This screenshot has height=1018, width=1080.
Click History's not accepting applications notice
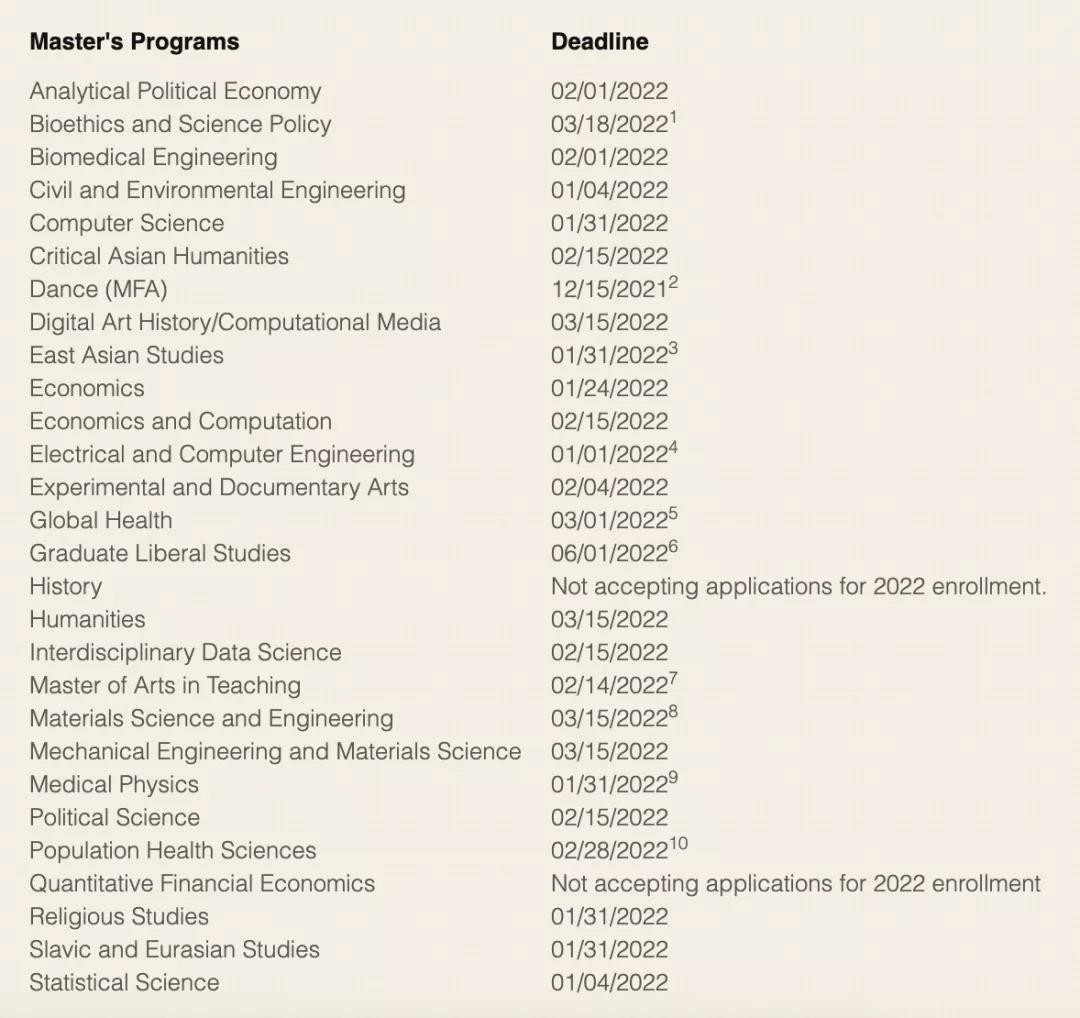tap(798, 586)
